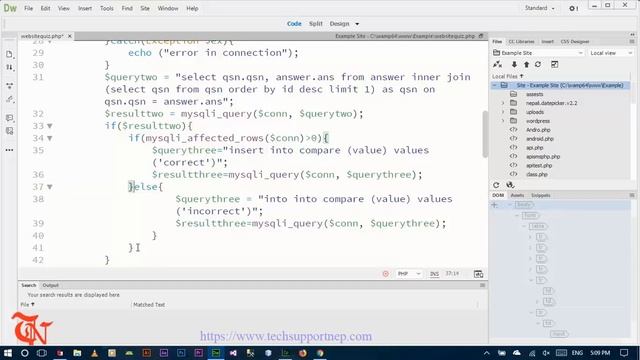Open Files panel options menu icon
The height and width of the screenshot is (360, 640).
[631, 42]
